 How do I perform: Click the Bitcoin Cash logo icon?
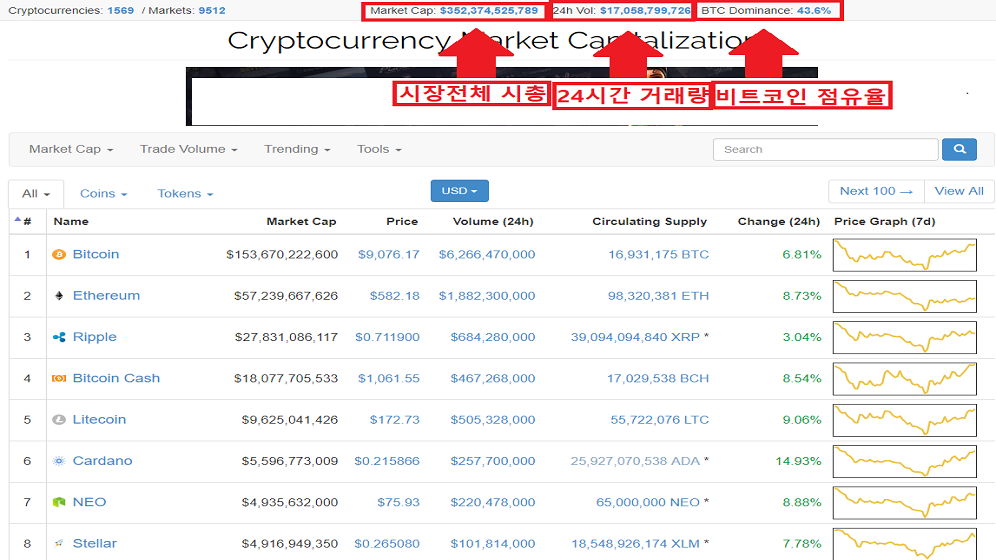pos(58,379)
